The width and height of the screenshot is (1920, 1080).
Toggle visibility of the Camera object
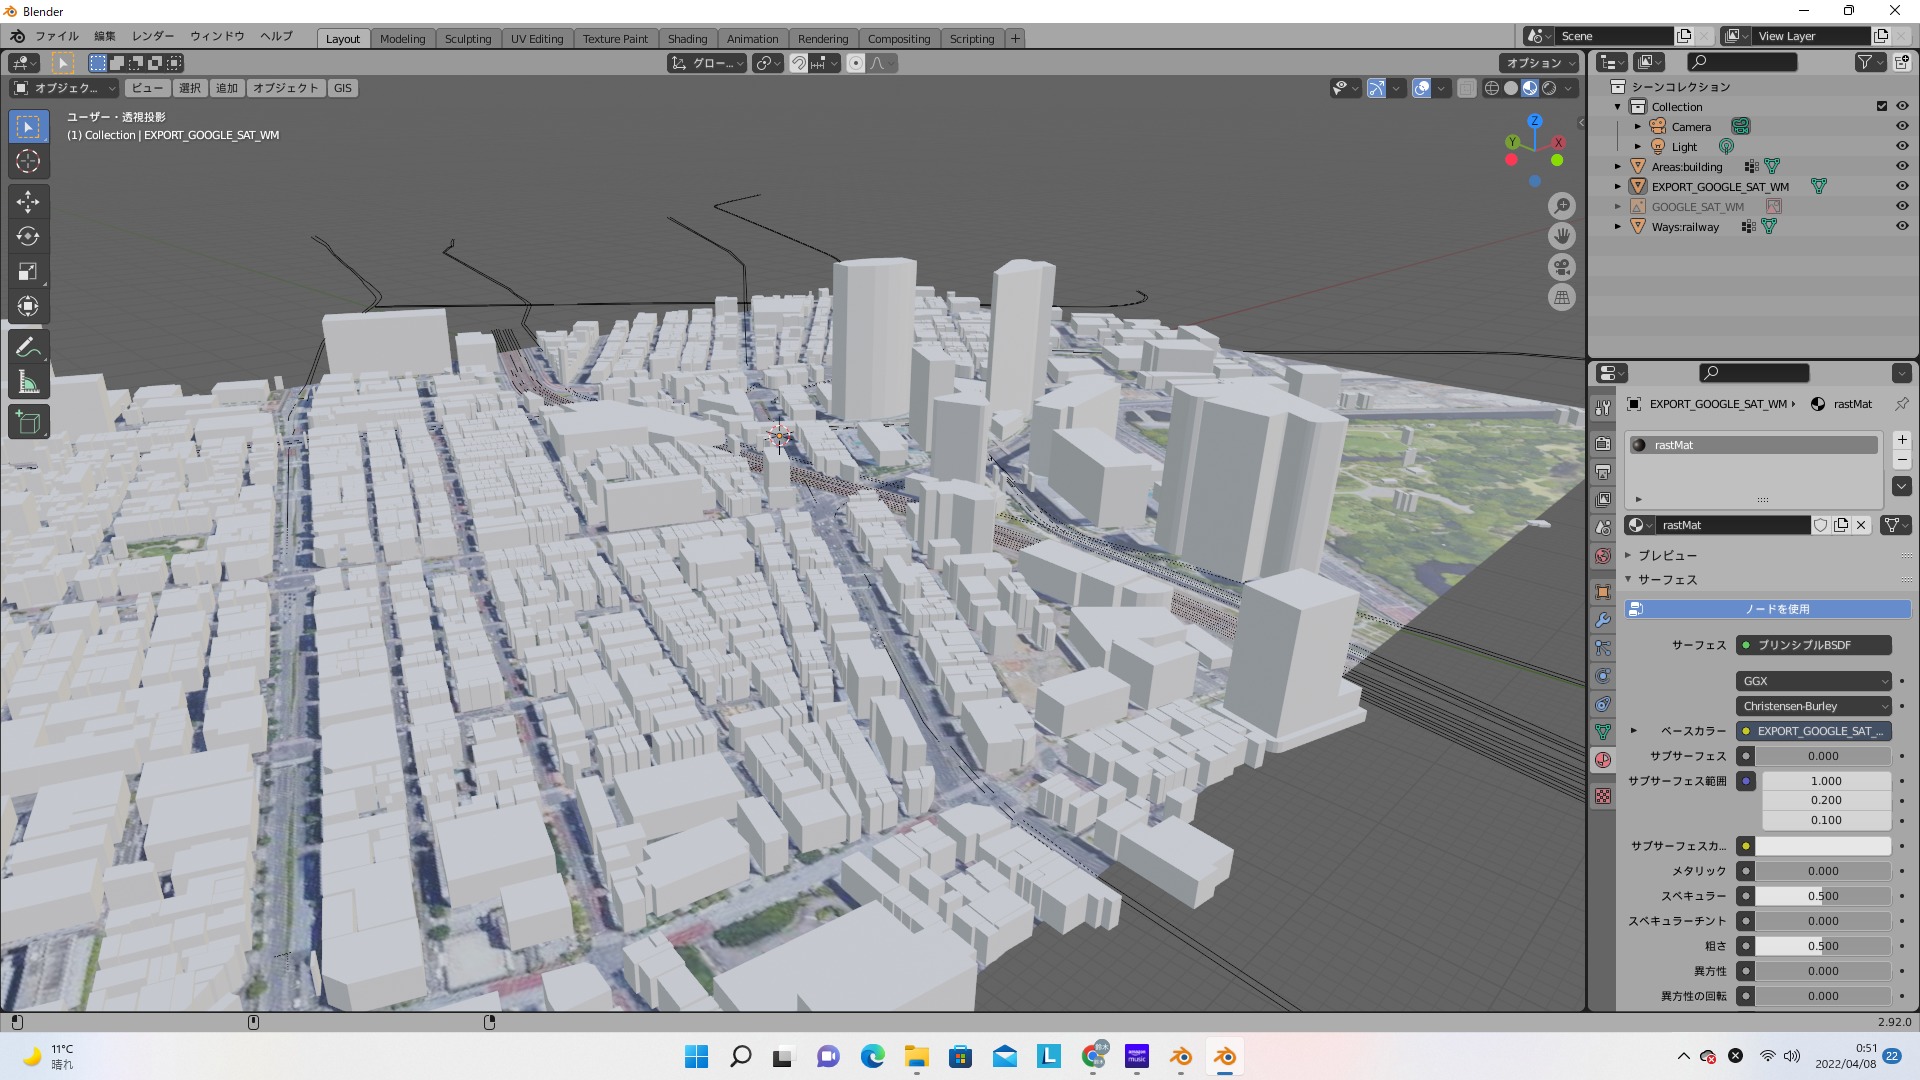point(1902,126)
